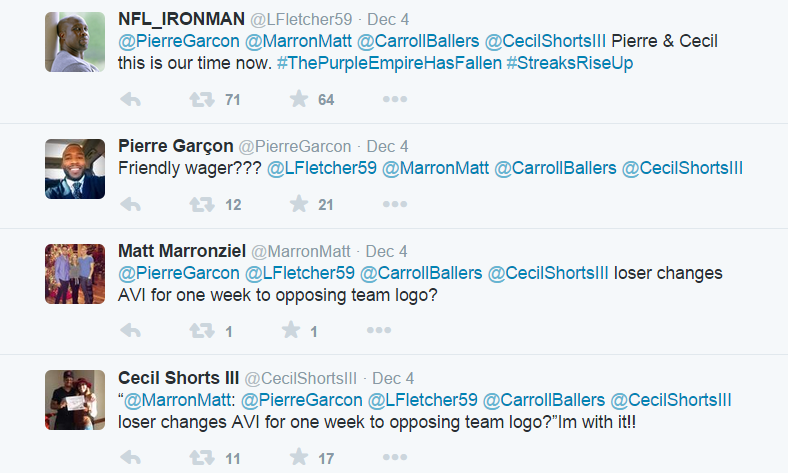This screenshot has width=788, height=473.
Task: Open more options on NFL_IRONMAN's tweet
Action: point(395,99)
